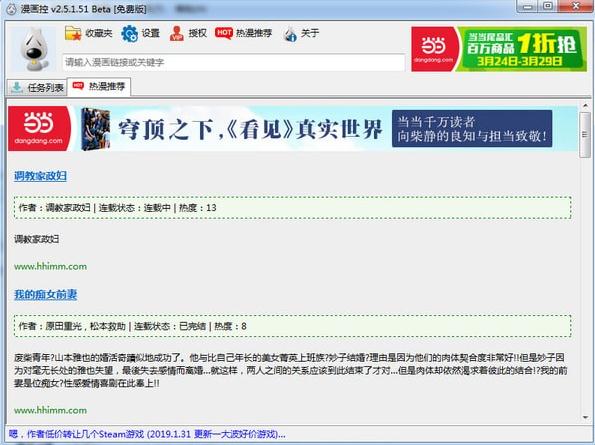Open the 关于 about info icon
The height and width of the screenshot is (445, 595).
[290, 34]
